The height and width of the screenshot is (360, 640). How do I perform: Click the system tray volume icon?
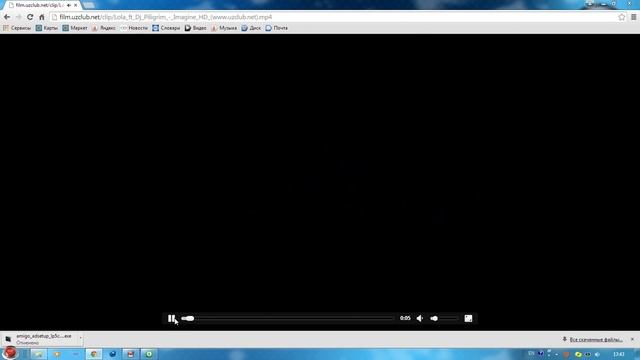(597, 354)
